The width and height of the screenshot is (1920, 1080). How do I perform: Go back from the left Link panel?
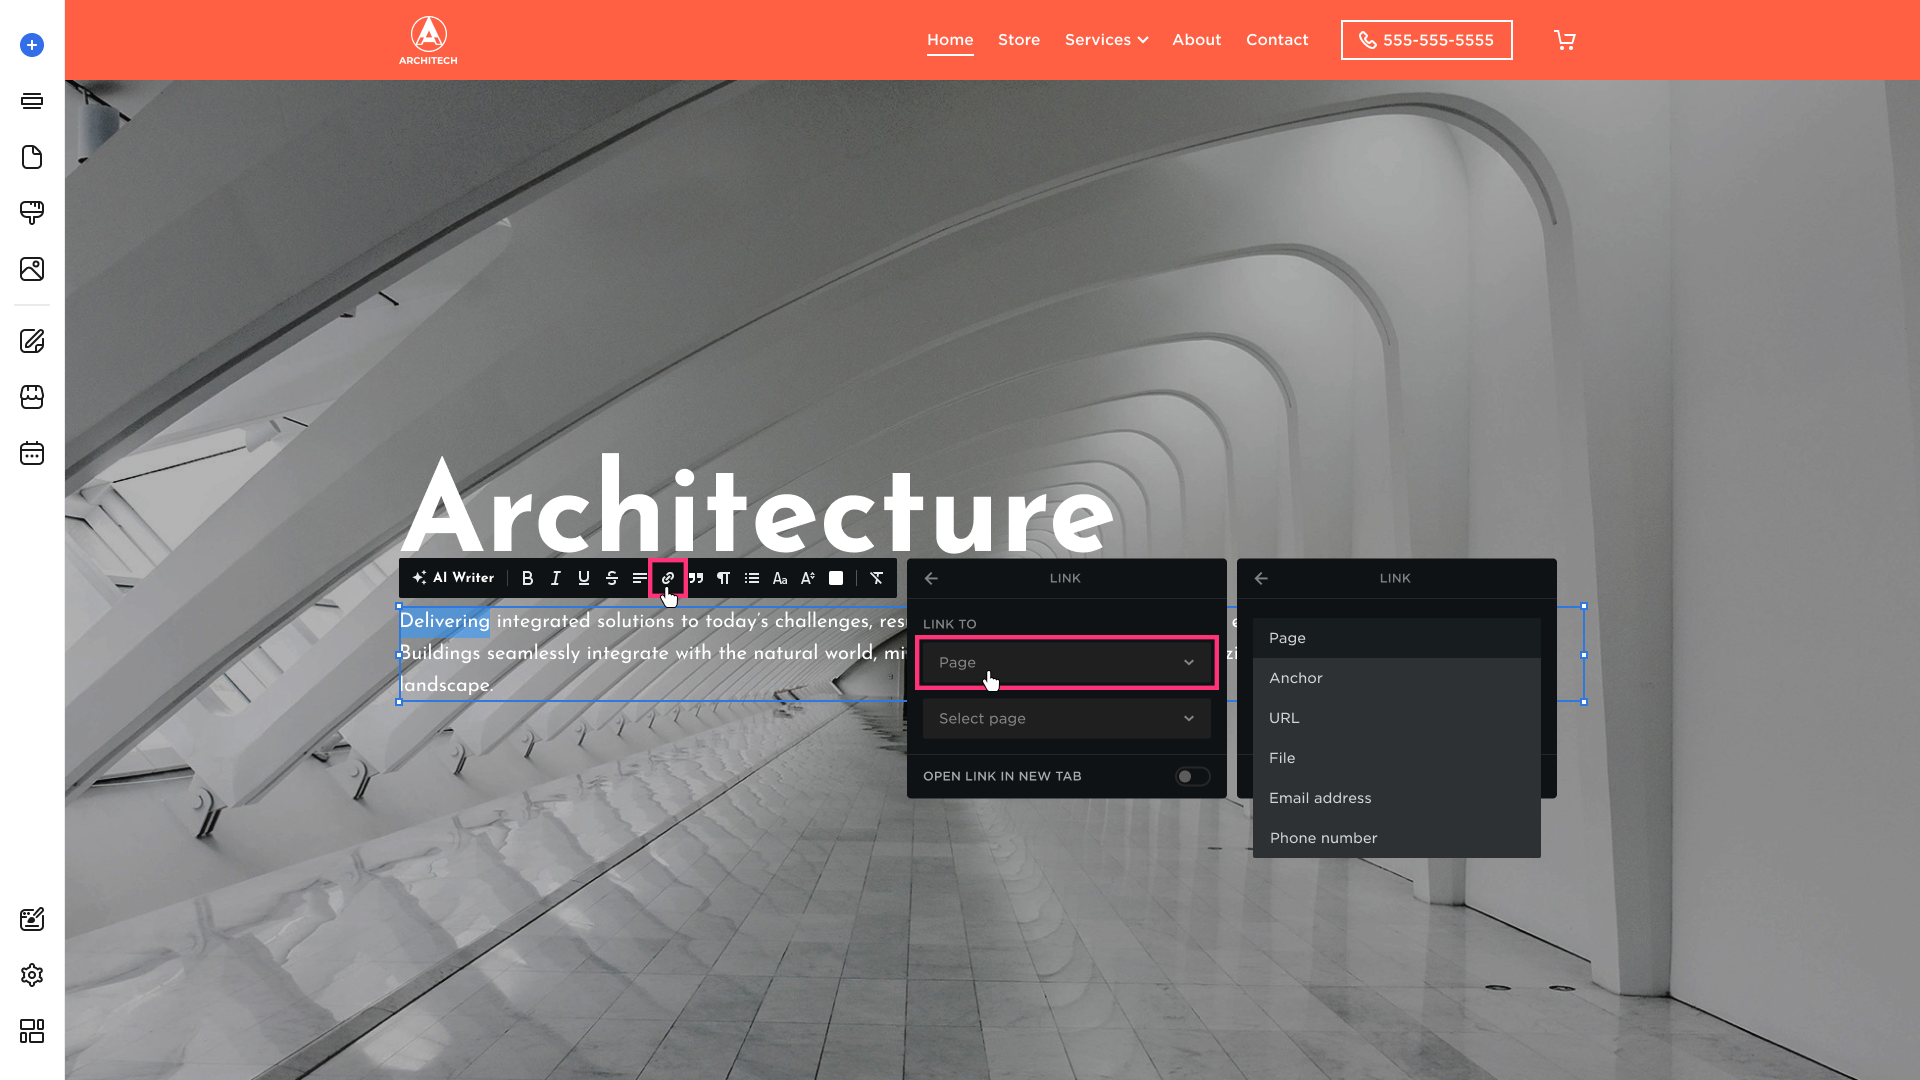(x=931, y=578)
